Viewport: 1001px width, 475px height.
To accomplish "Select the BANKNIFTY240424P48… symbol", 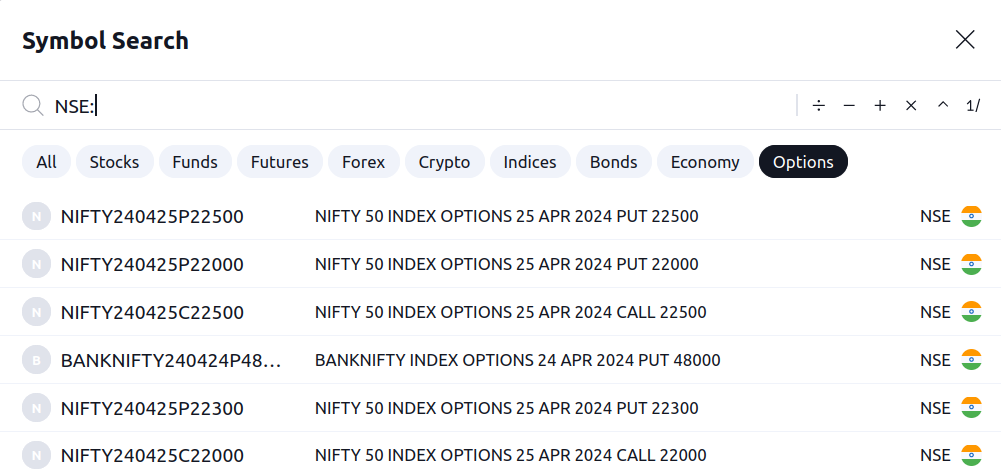I will [170, 360].
